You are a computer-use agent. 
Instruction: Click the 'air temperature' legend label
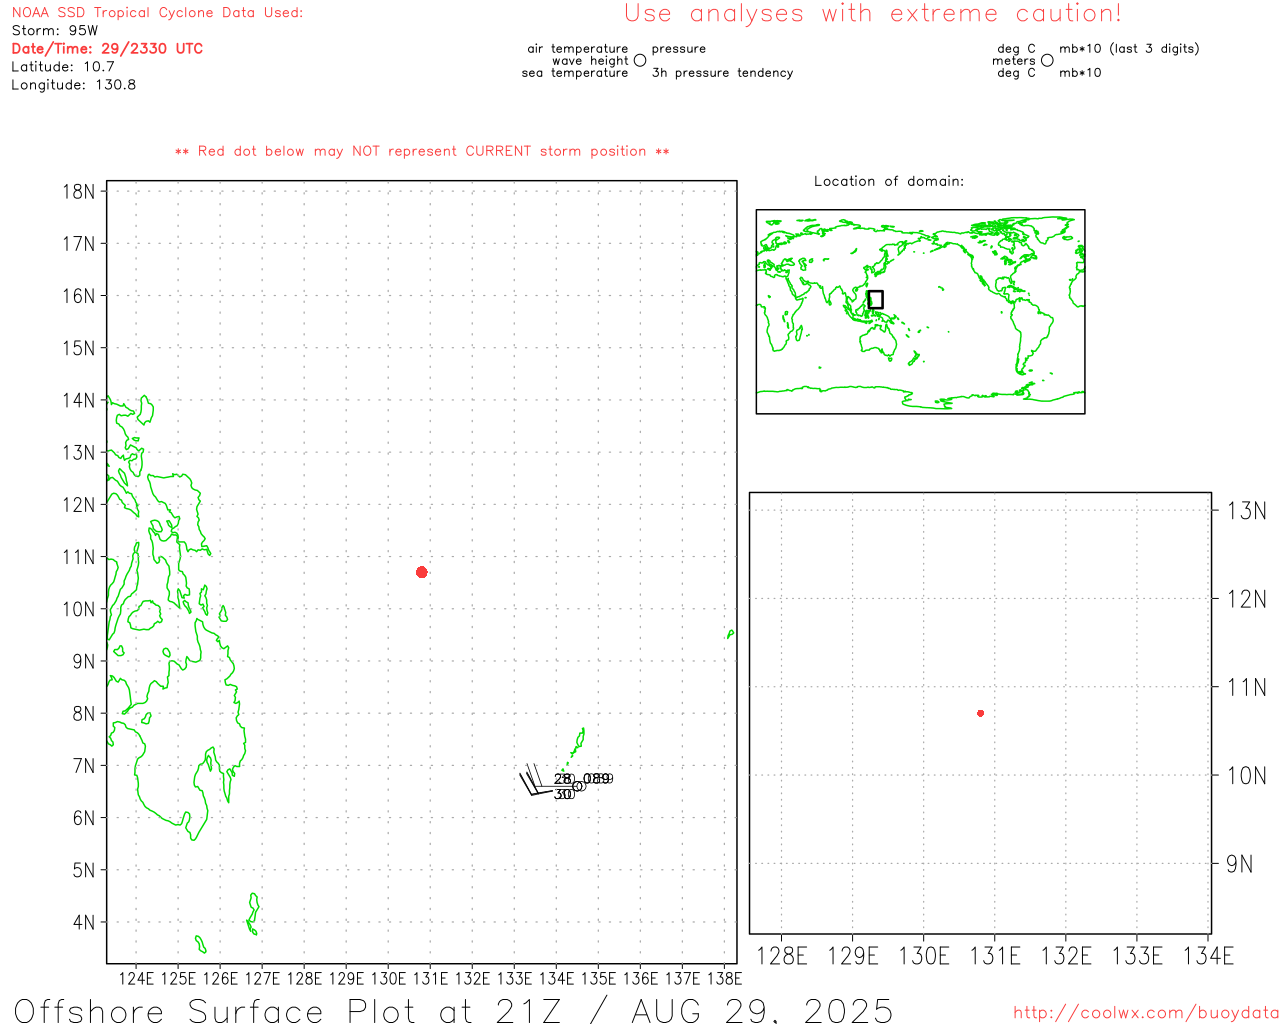578,48
